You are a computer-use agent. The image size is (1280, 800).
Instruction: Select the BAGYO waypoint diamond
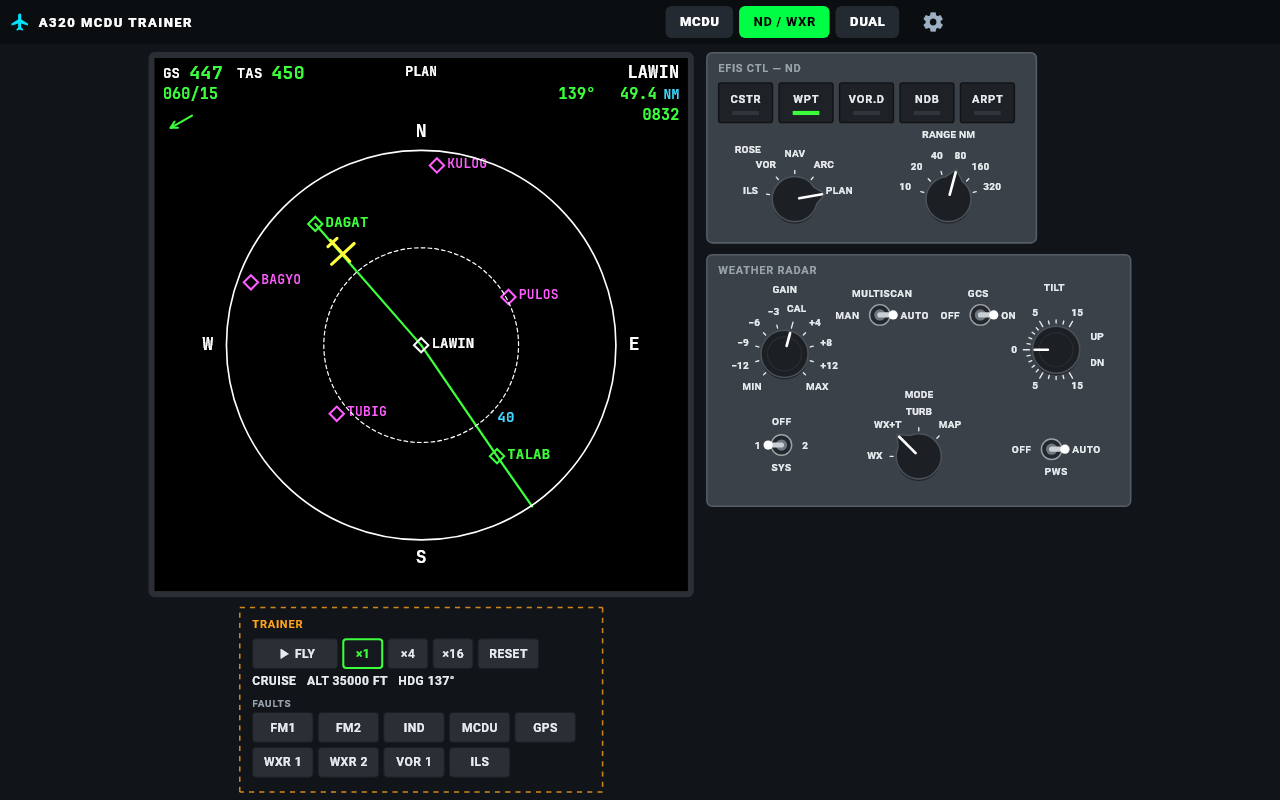251,282
